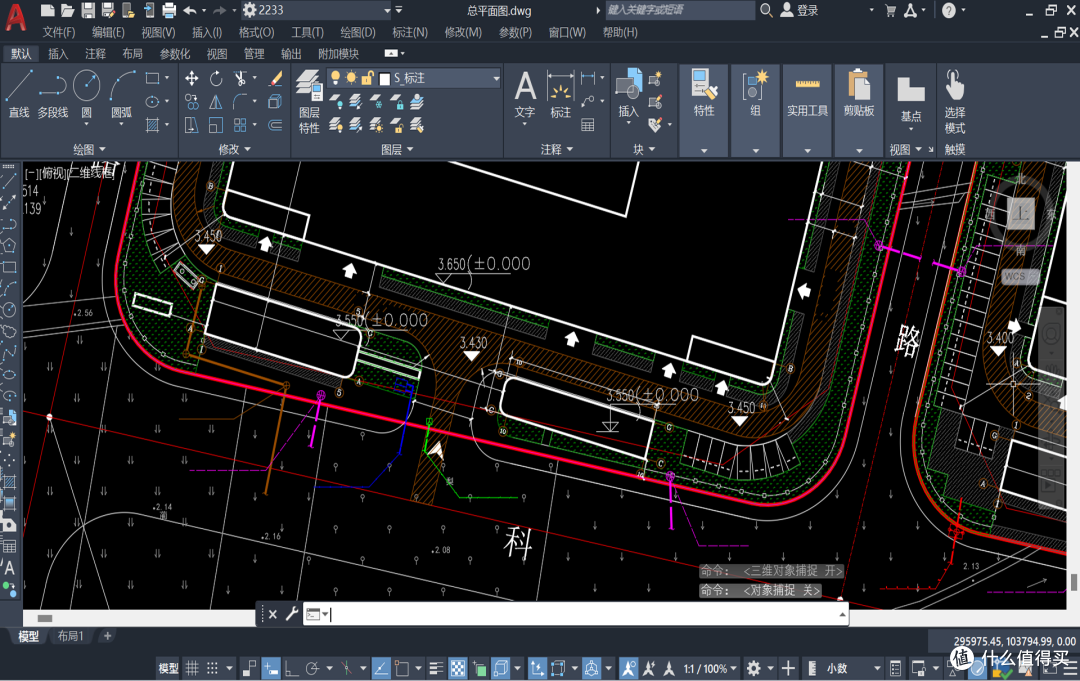Click the Move tool in 修改 panel
Viewport: 1080px width, 681px height.
pos(191,78)
